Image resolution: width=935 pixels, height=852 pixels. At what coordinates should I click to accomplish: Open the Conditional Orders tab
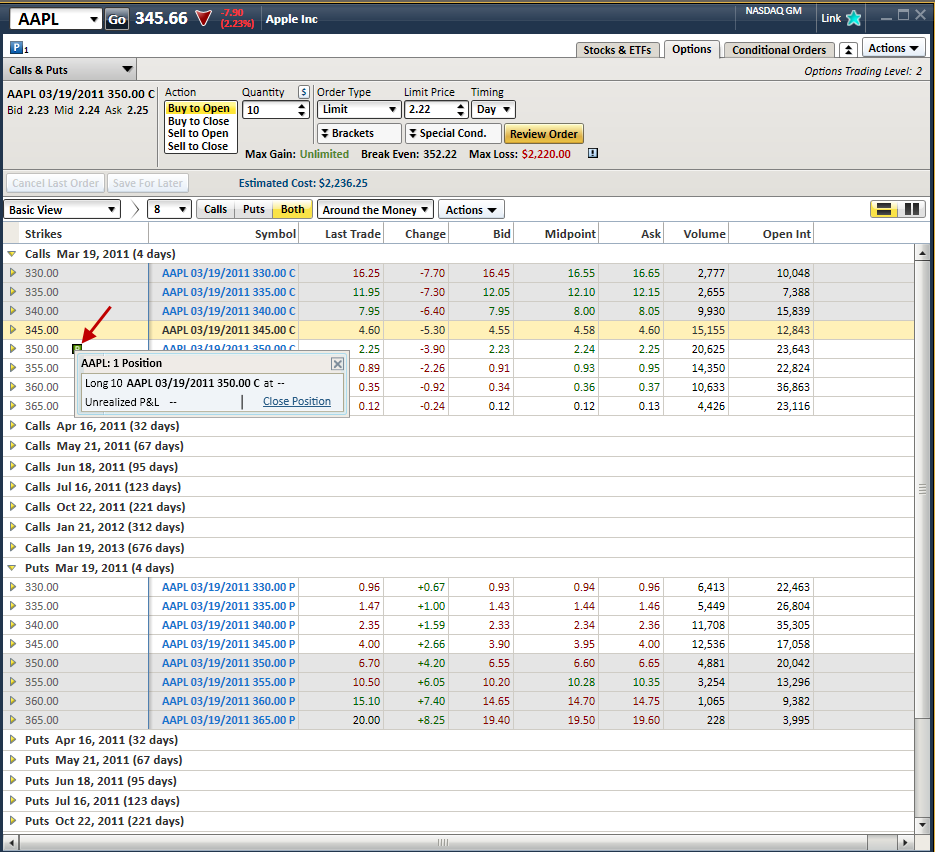(779, 50)
